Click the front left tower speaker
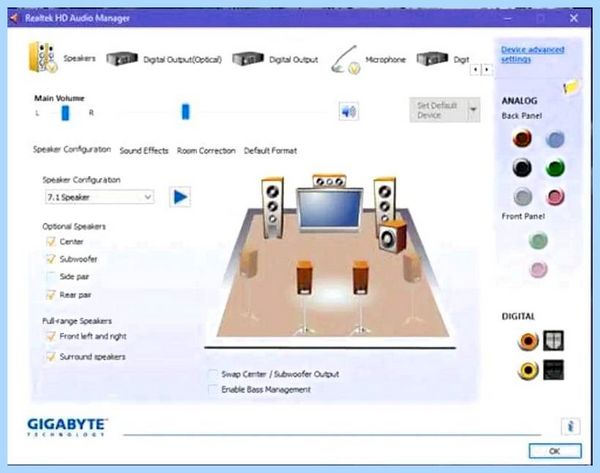This screenshot has width=600, height=473. [272, 208]
